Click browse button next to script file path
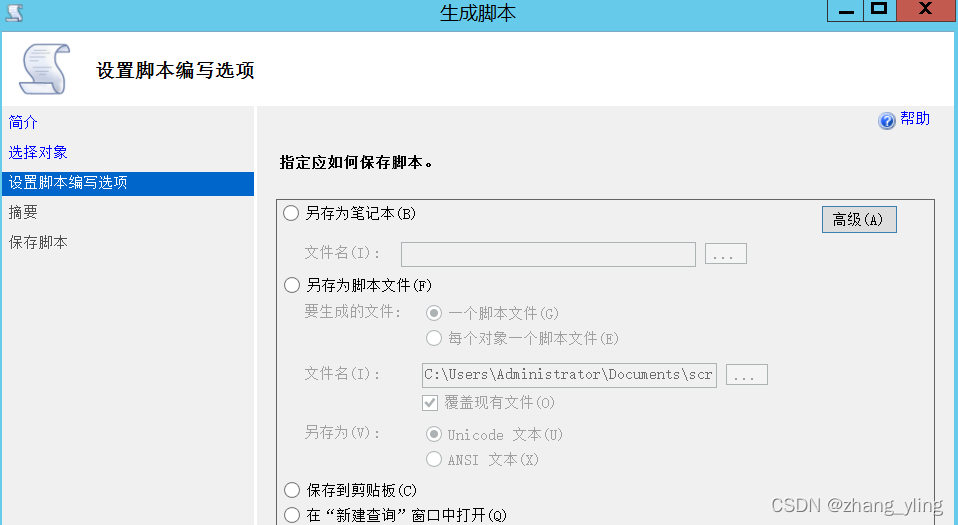The image size is (958, 525). pos(747,375)
